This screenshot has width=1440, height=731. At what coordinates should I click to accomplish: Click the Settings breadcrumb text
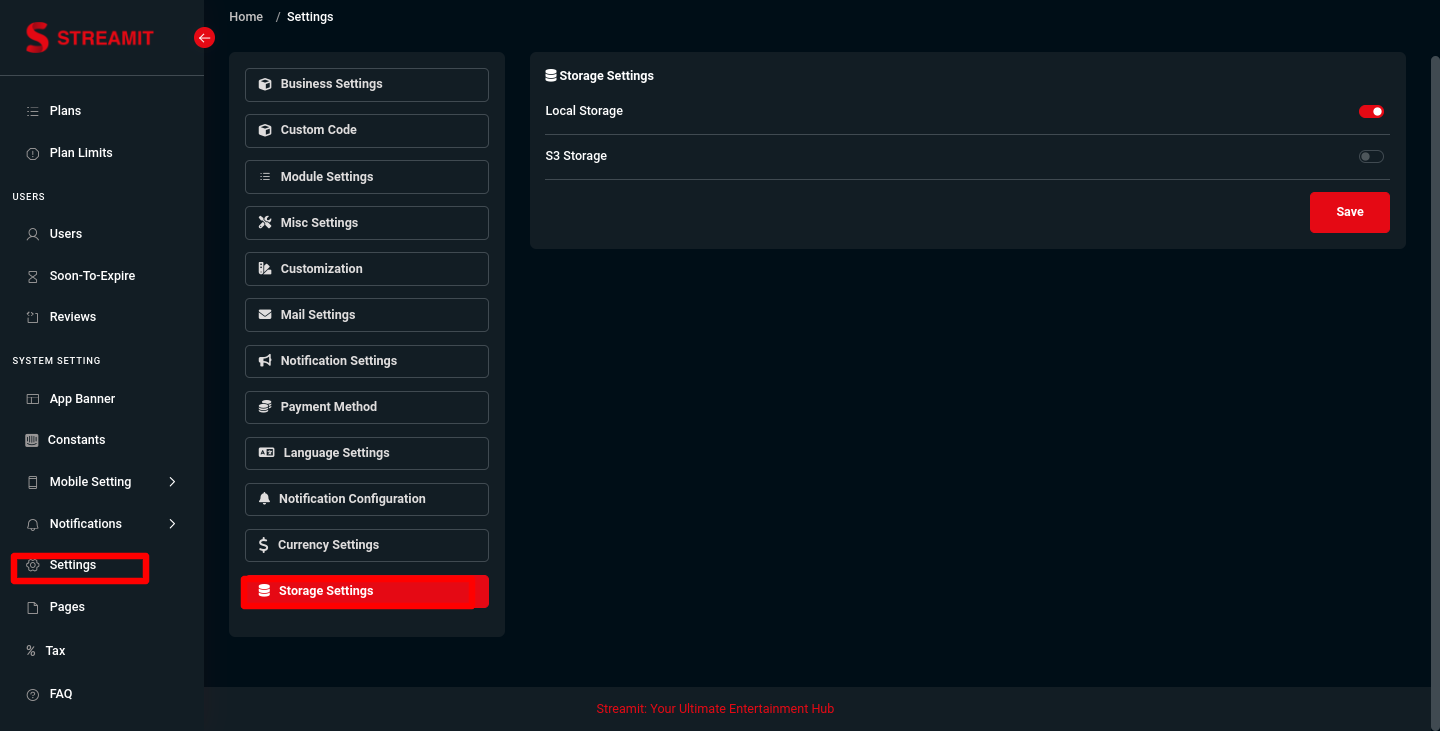click(x=310, y=17)
